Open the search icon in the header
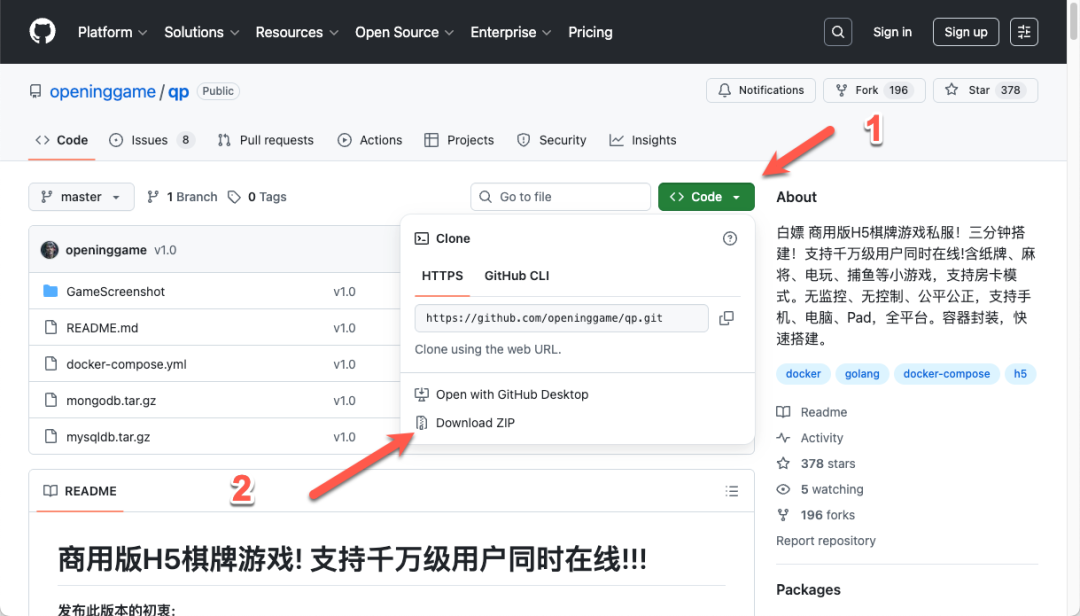 (x=838, y=31)
